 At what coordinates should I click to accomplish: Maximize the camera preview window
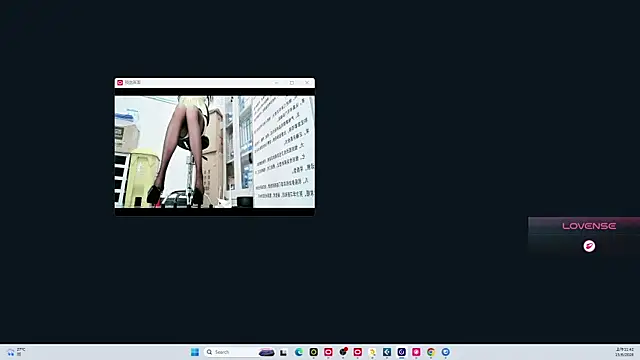(292, 83)
